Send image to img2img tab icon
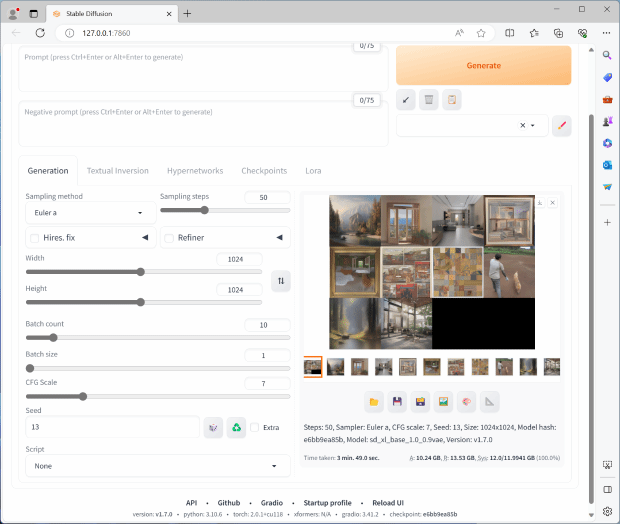Image resolution: width=620 pixels, height=524 pixels. [443, 402]
